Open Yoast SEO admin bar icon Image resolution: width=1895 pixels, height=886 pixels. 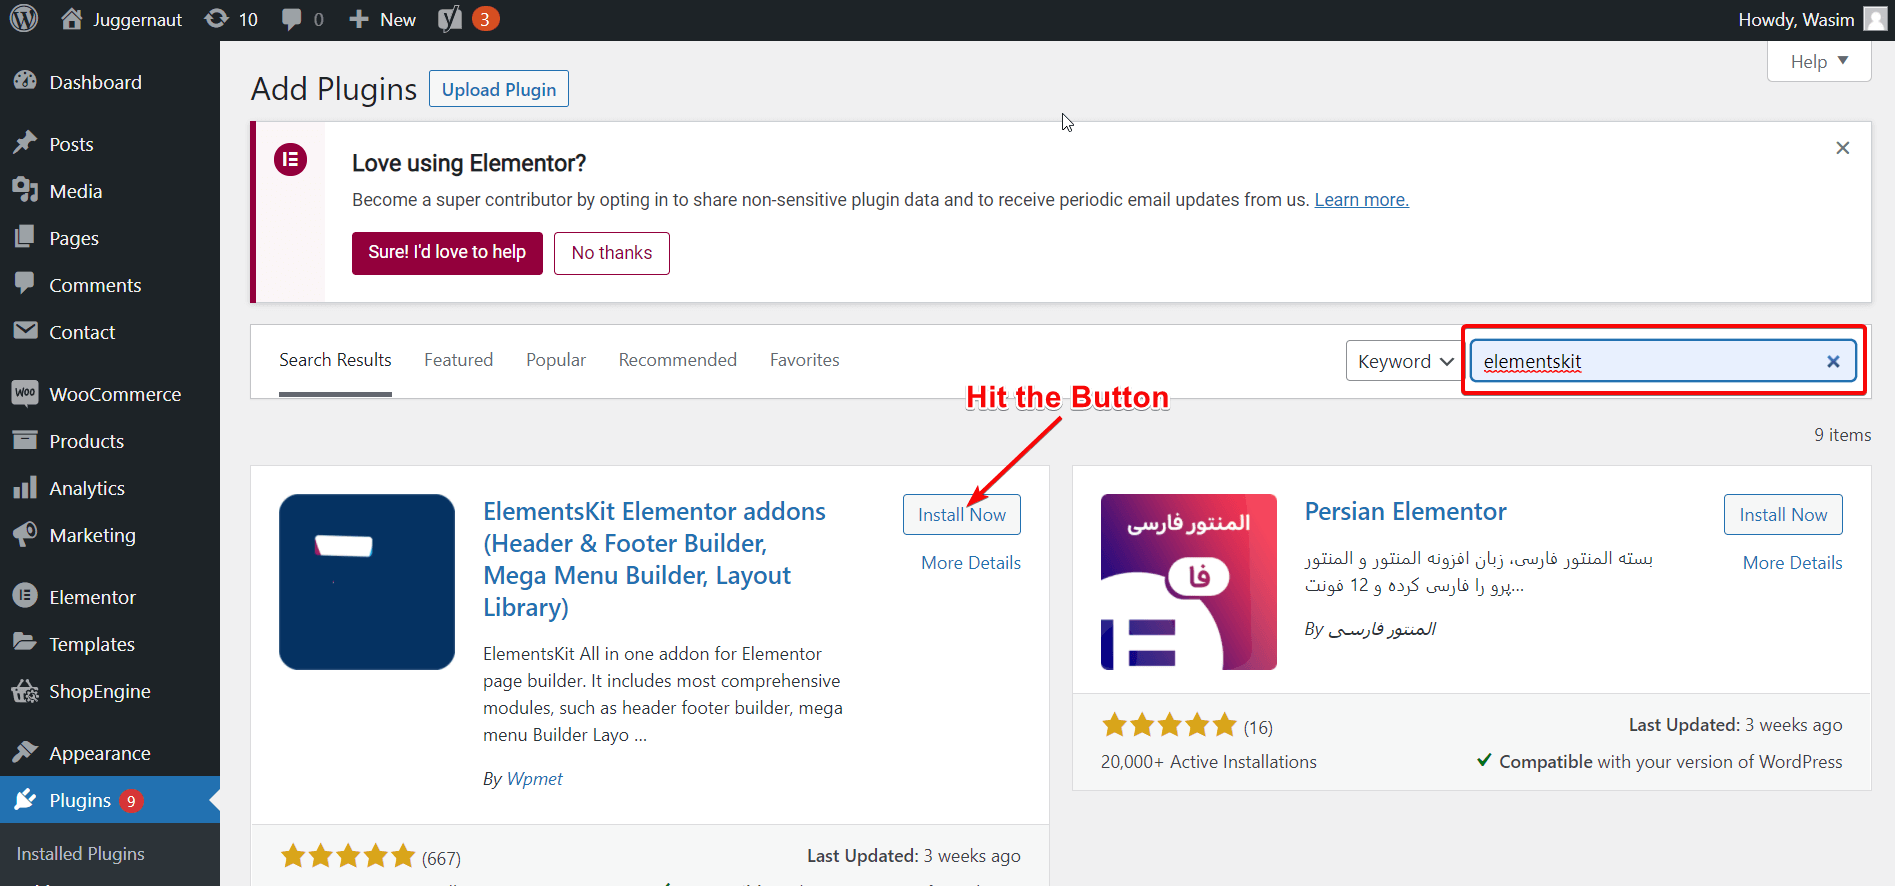(x=450, y=19)
